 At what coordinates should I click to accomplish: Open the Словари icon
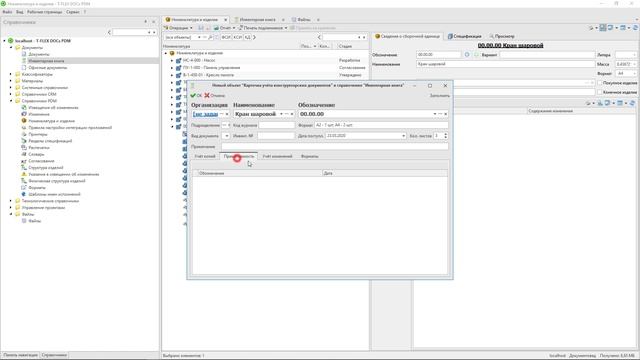click(x=24, y=154)
